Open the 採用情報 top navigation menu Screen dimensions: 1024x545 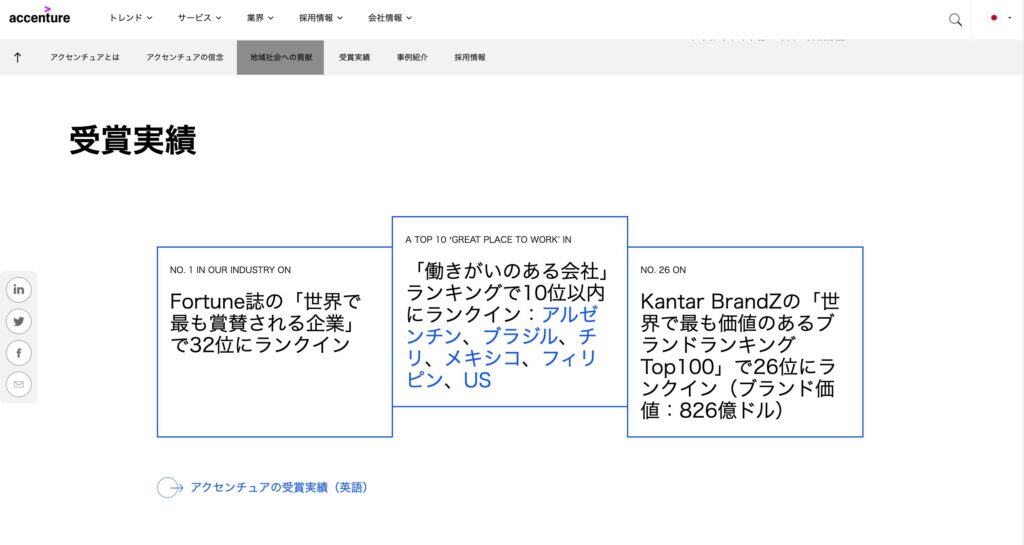coord(320,18)
